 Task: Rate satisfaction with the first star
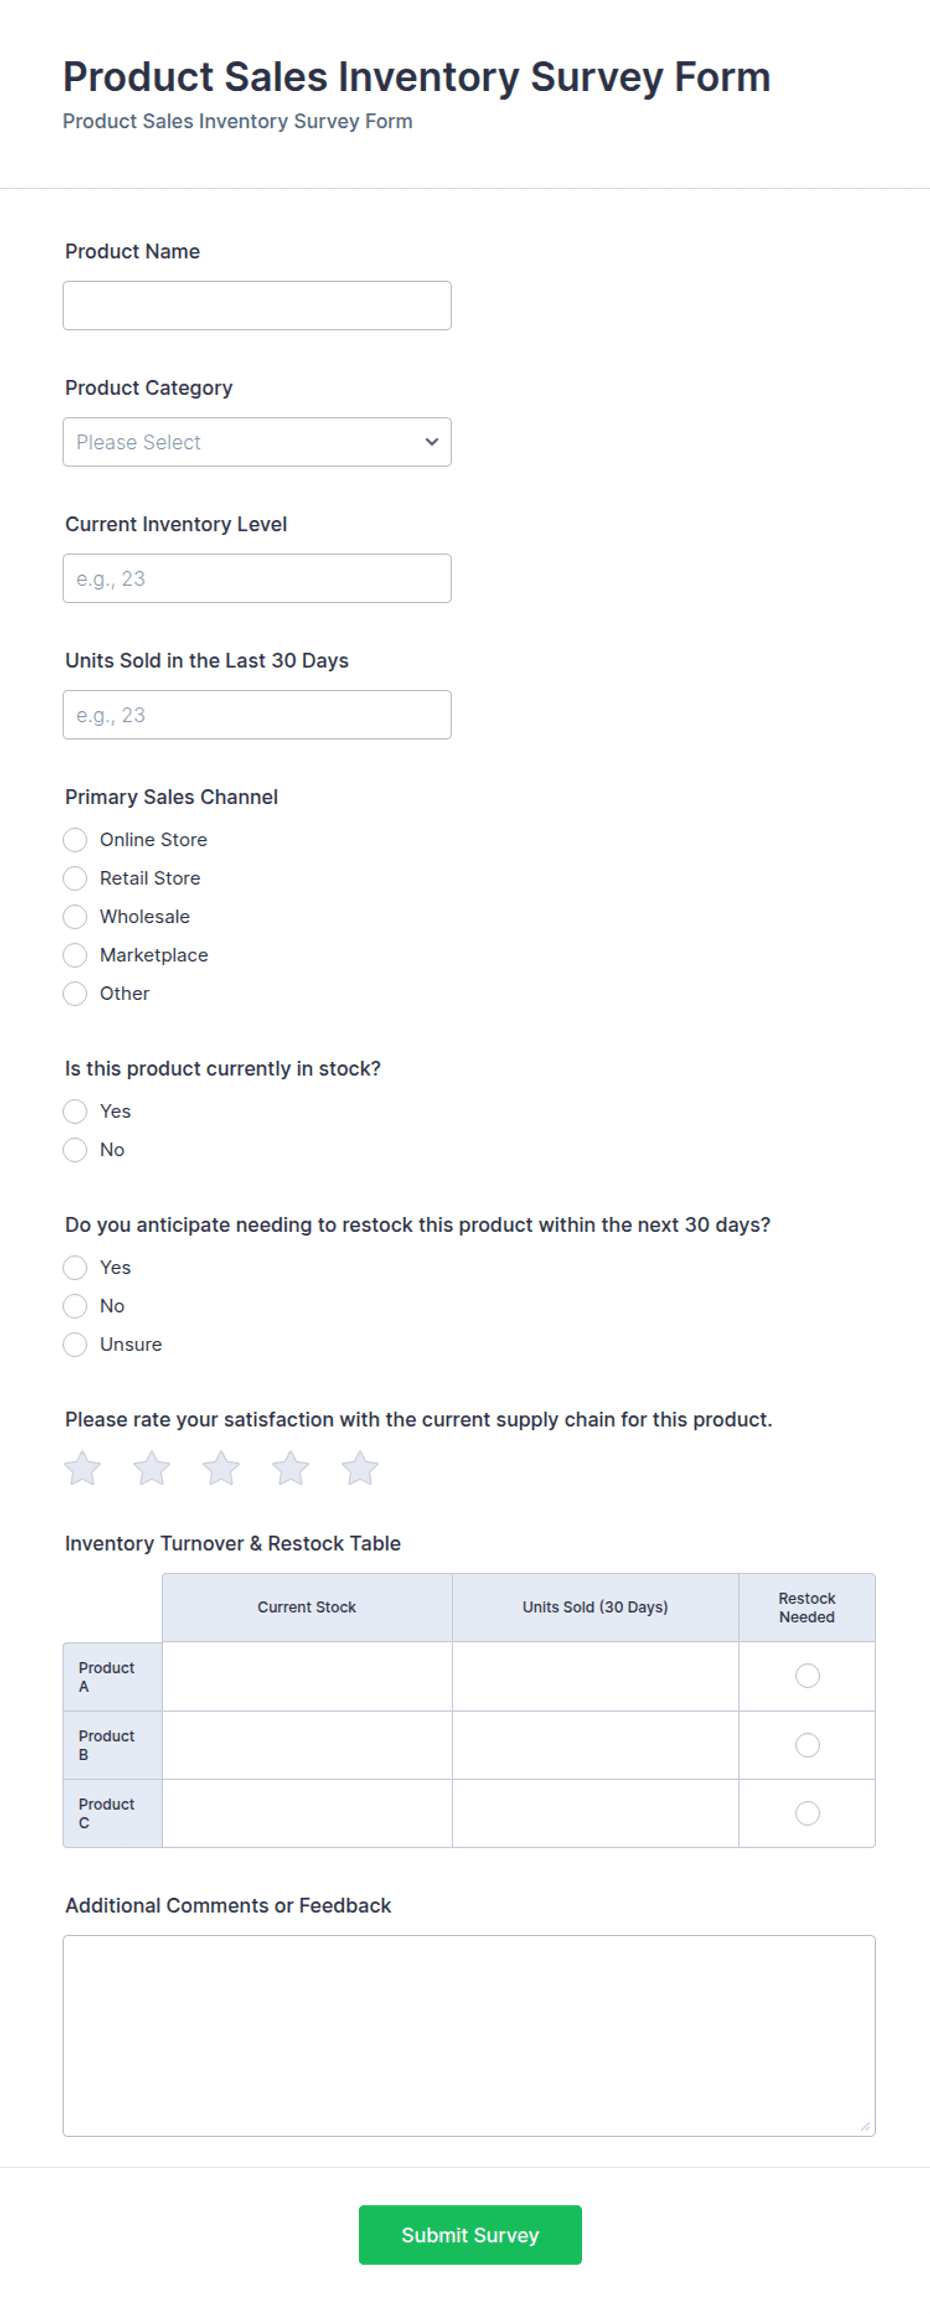(82, 1468)
